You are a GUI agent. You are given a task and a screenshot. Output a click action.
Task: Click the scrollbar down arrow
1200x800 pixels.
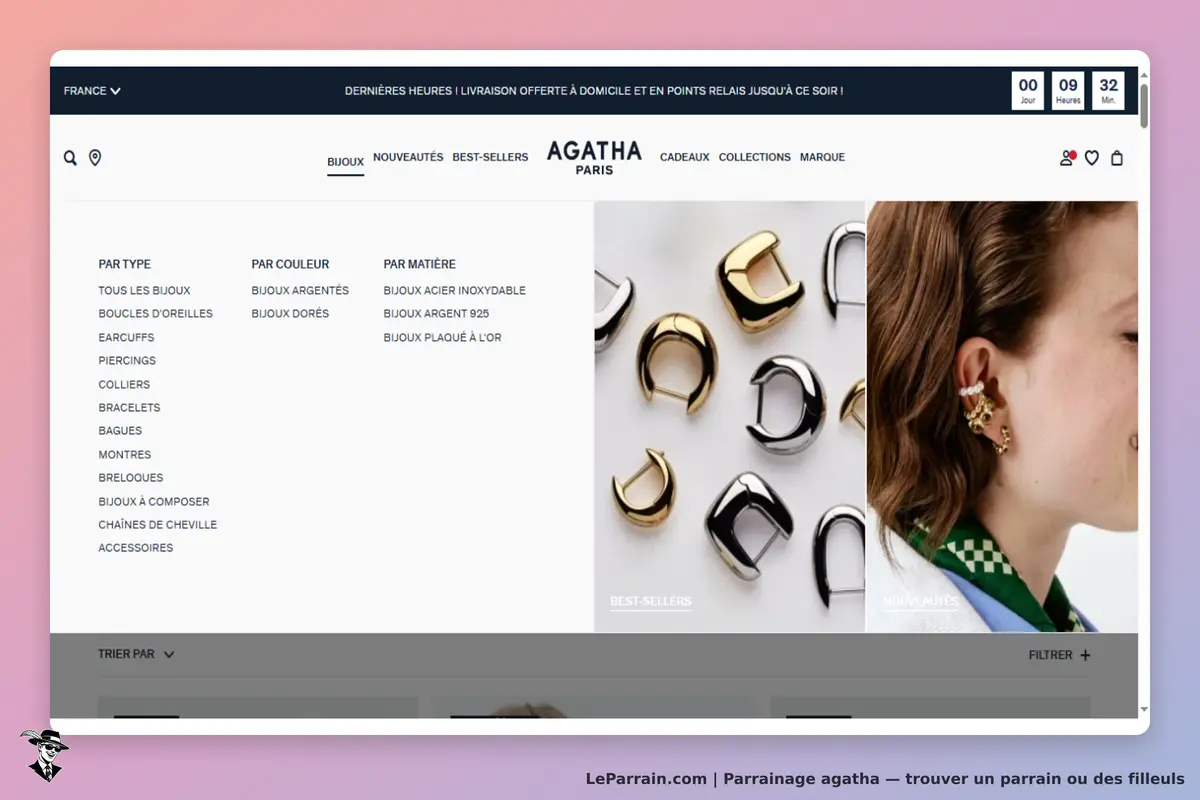[1144, 710]
